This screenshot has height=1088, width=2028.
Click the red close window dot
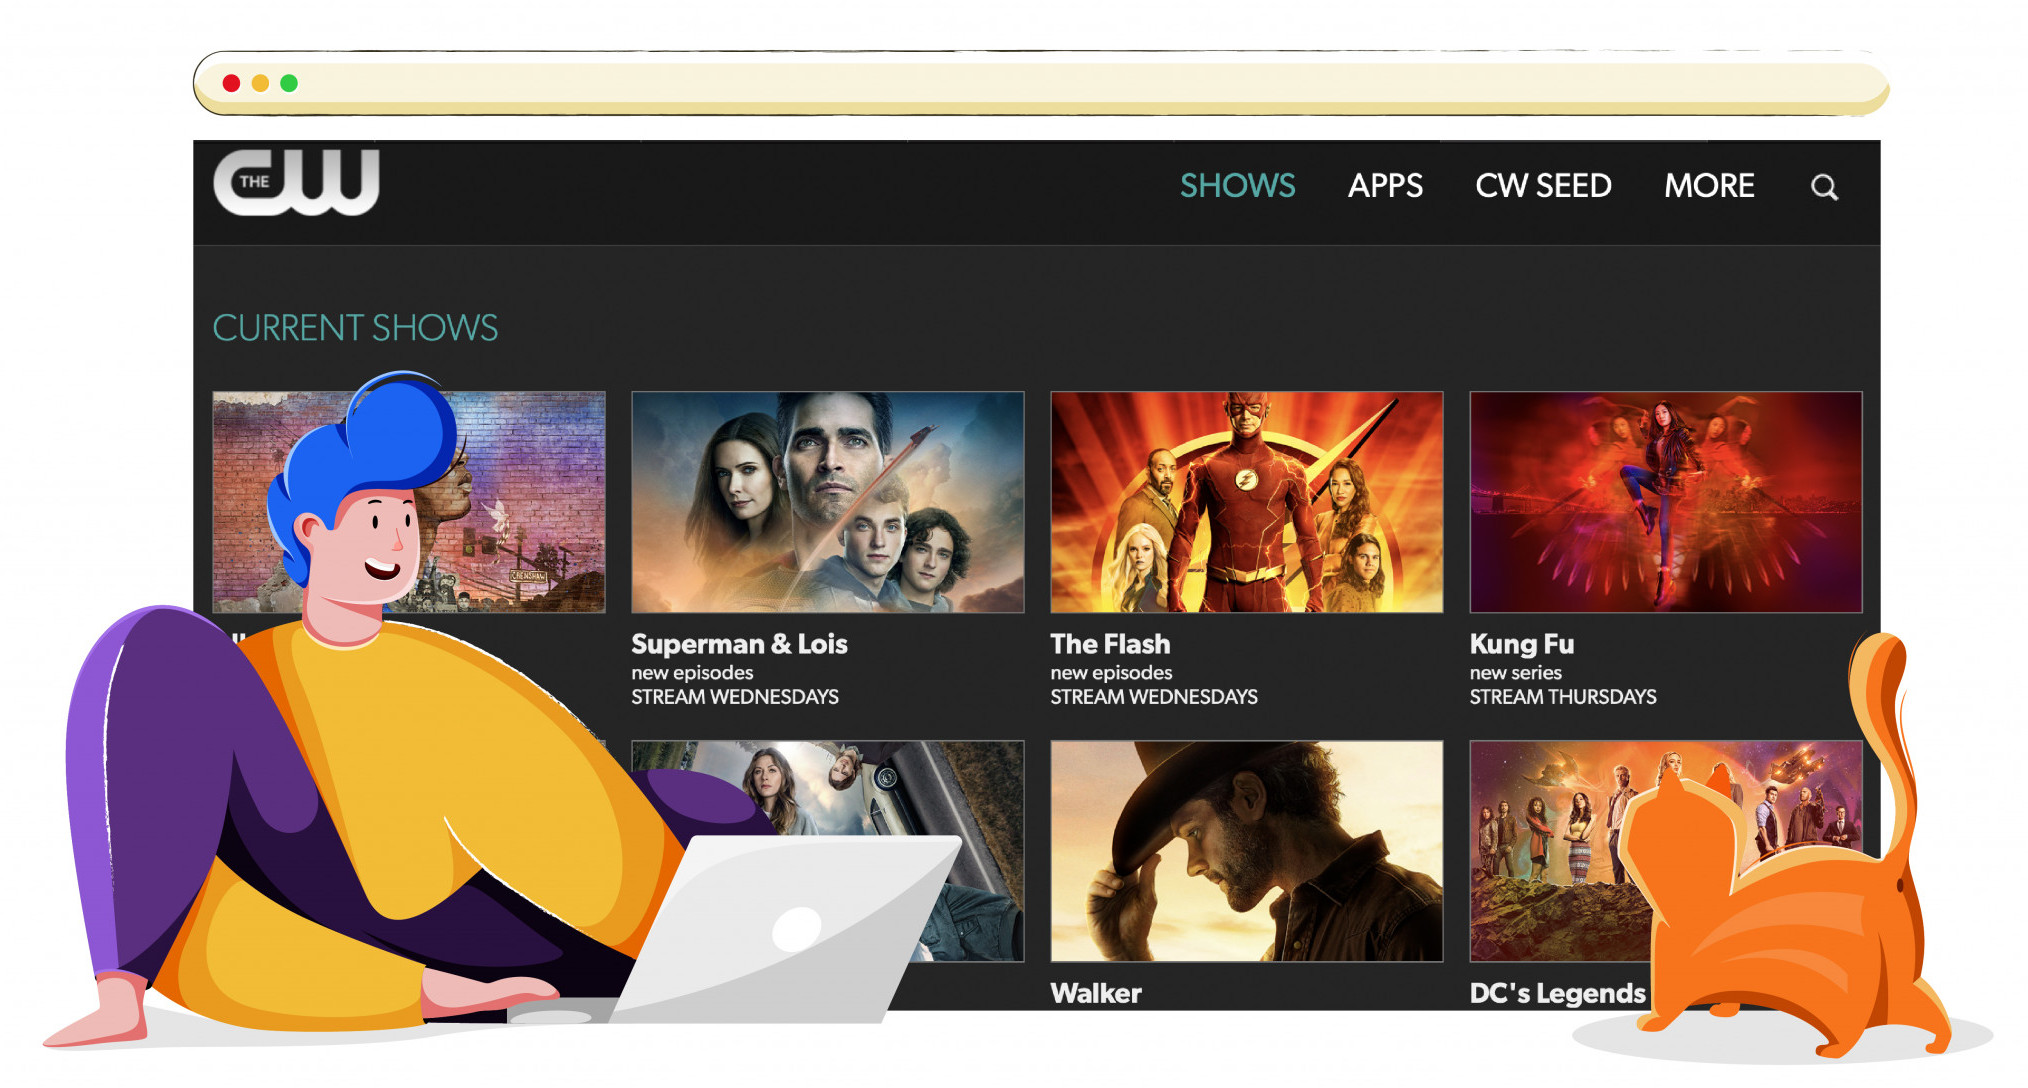click(x=231, y=83)
